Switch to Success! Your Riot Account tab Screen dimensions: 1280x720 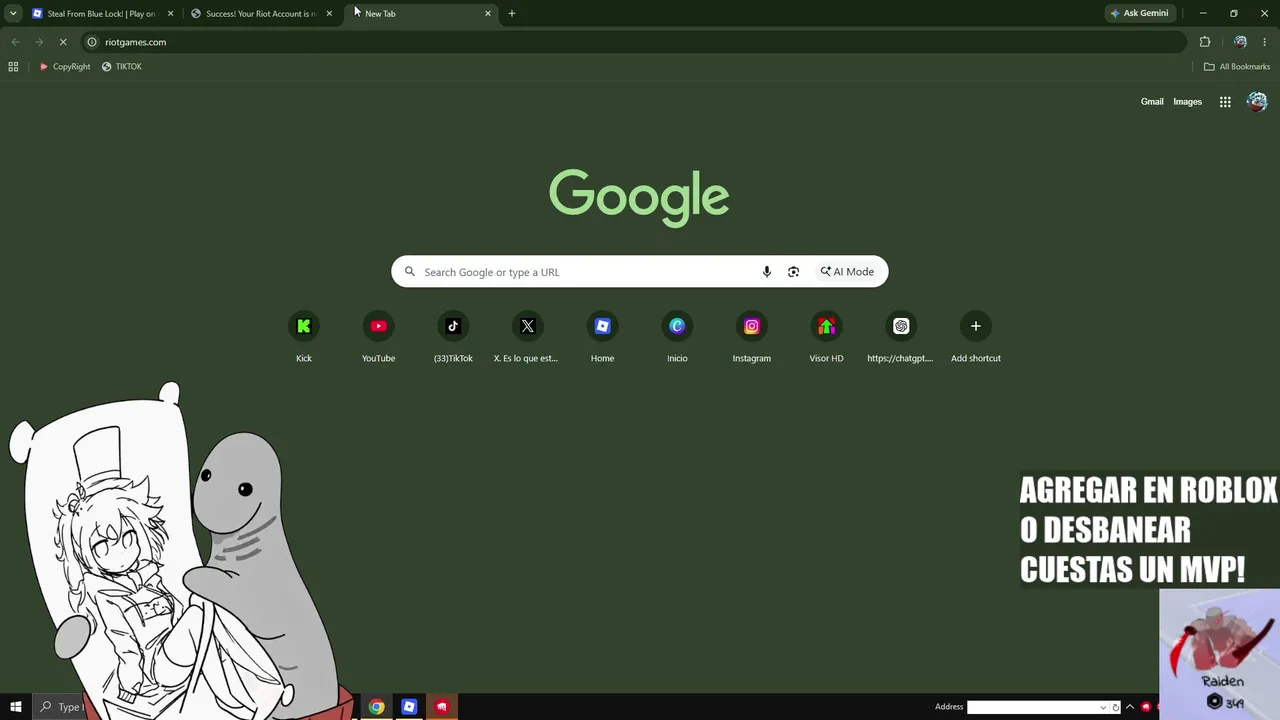(258, 13)
